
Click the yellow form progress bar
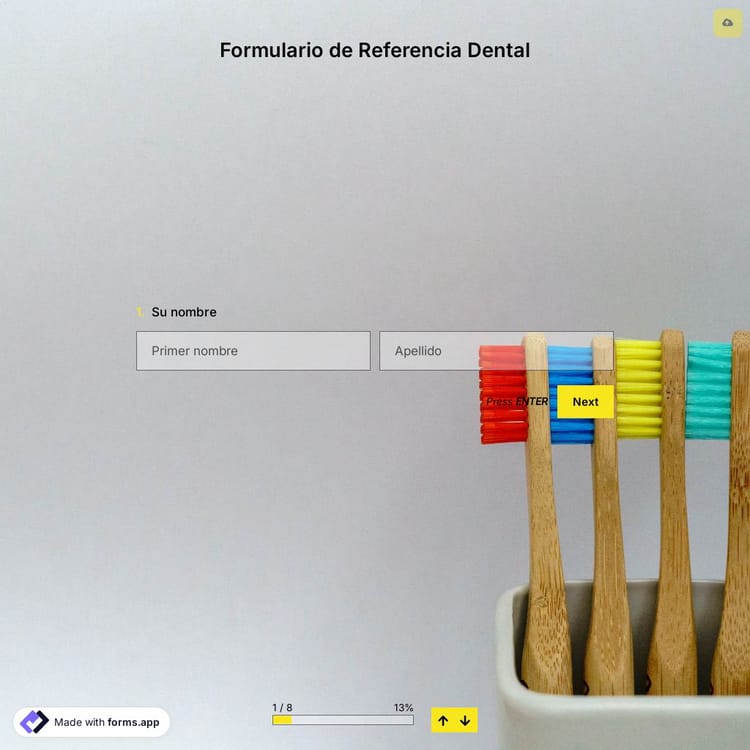pyautogui.click(x=342, y=720)
